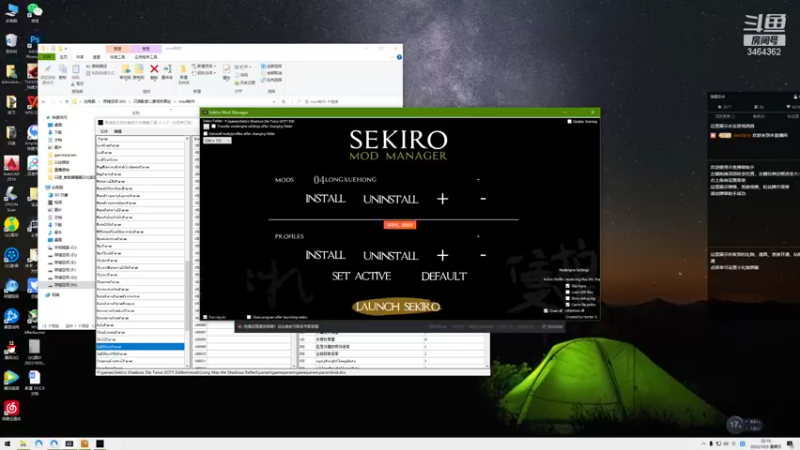The image size is (800, 450).
Task: Open the Explorer address bar history dropdown
Action: click(x=274, y=102)
